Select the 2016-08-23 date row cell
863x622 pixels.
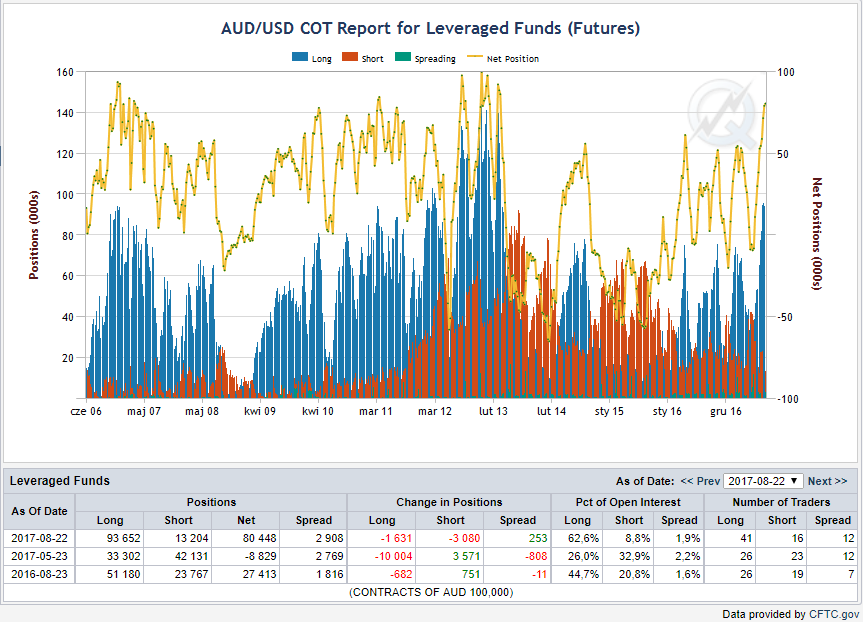point(39,575)
